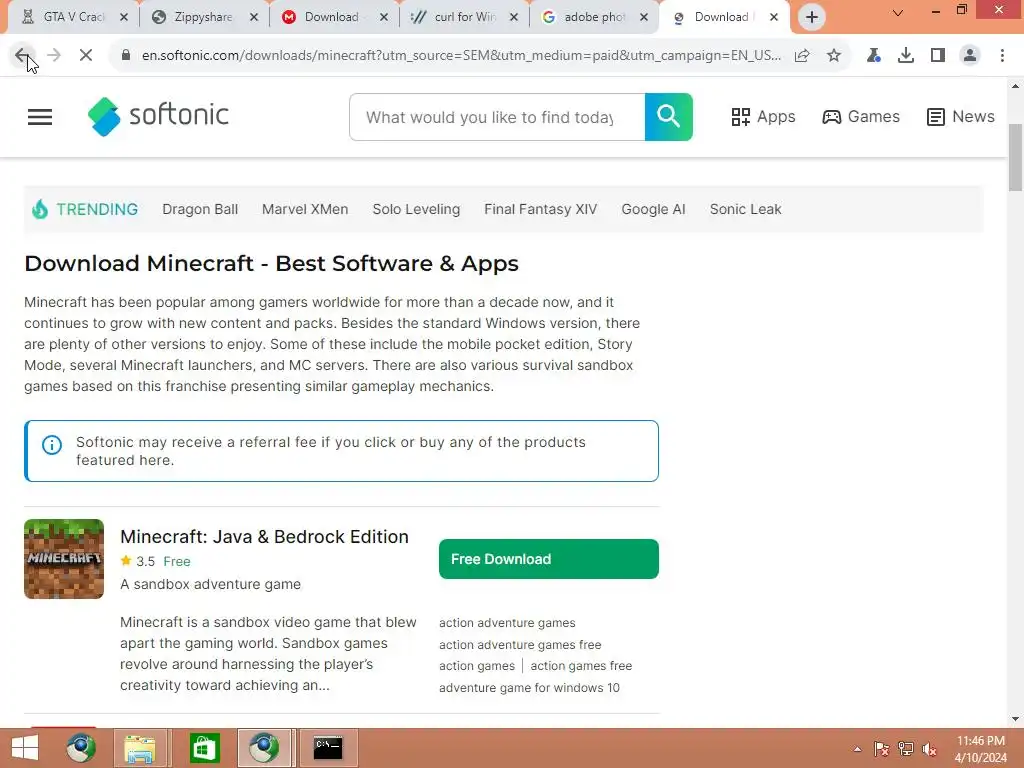Click the 'action adventure games' tag
Screen dimensions: 1024x768
[x=507, y=623]
